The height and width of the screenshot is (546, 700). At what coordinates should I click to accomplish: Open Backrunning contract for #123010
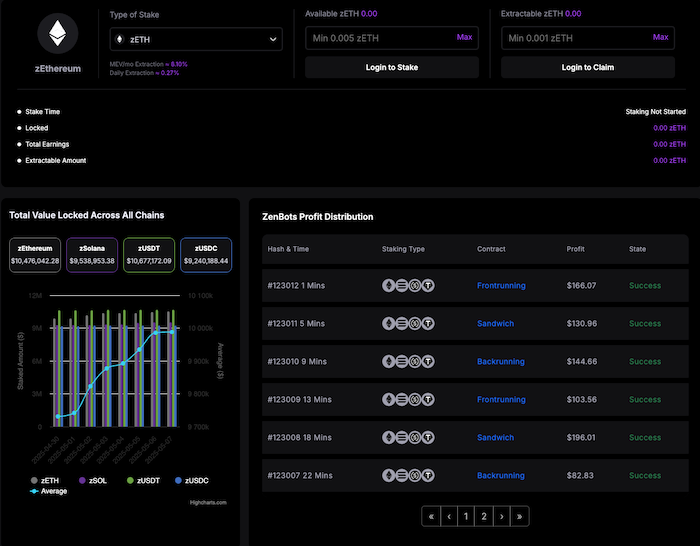(x=500, y=361)
